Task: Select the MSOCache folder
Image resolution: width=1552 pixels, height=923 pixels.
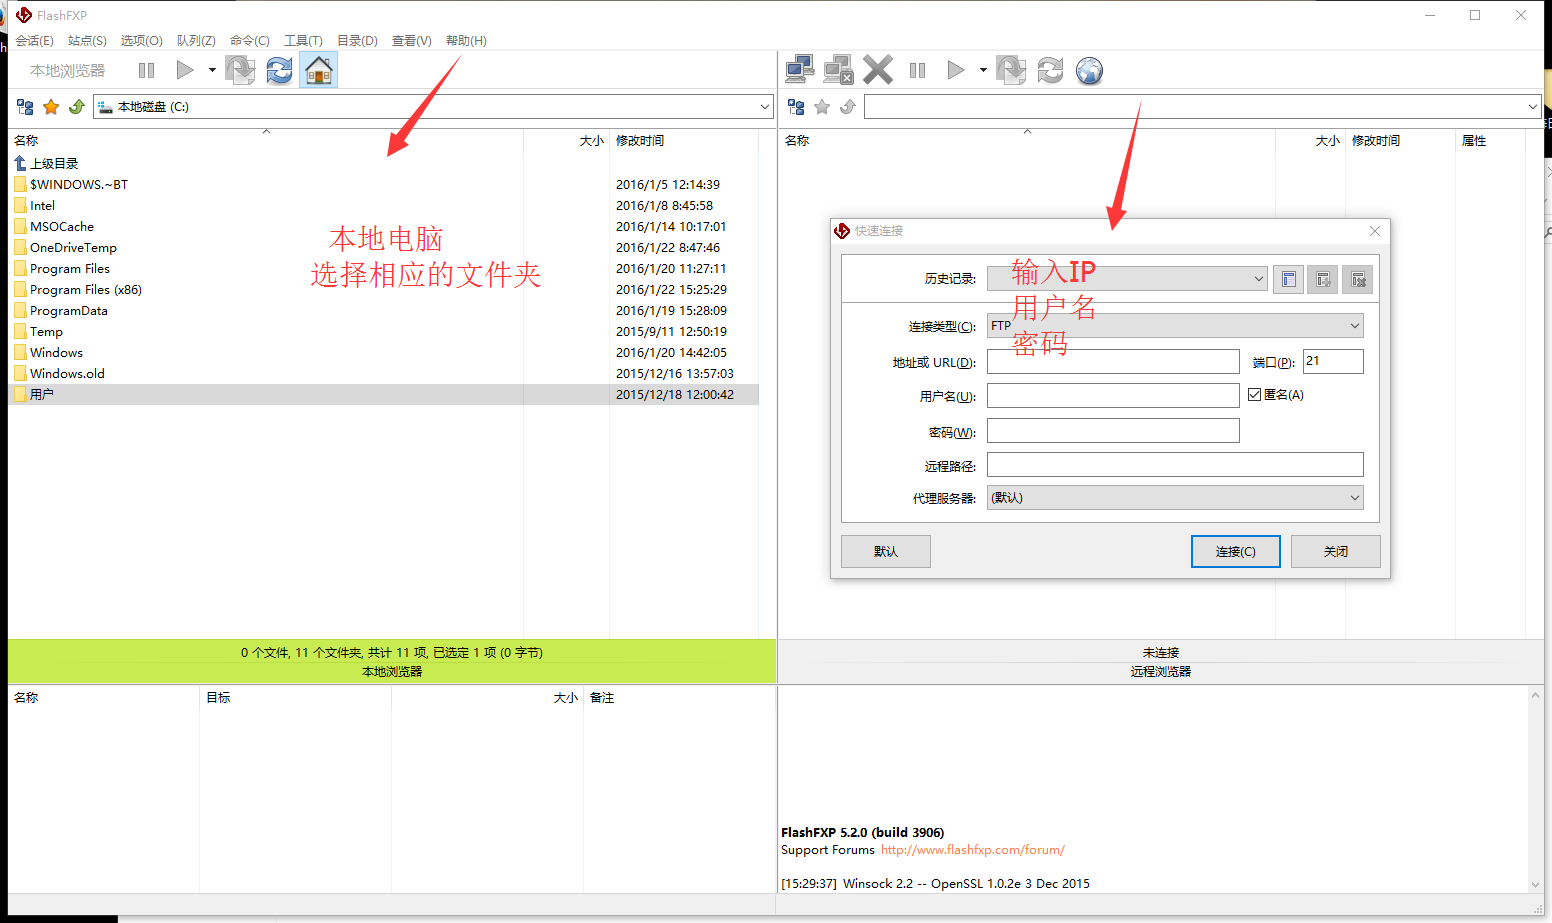Action: 384,226
